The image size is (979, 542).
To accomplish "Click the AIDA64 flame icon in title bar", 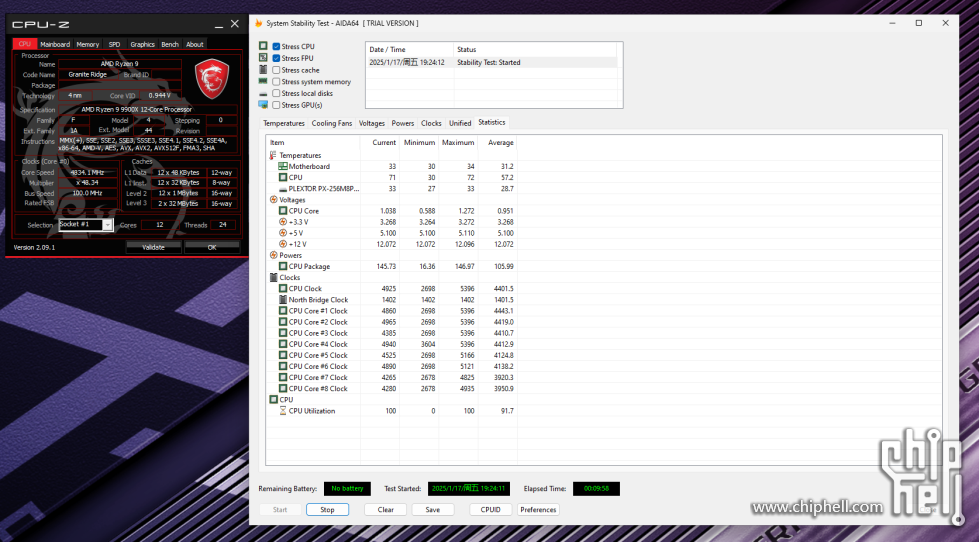I will point(258,23).
